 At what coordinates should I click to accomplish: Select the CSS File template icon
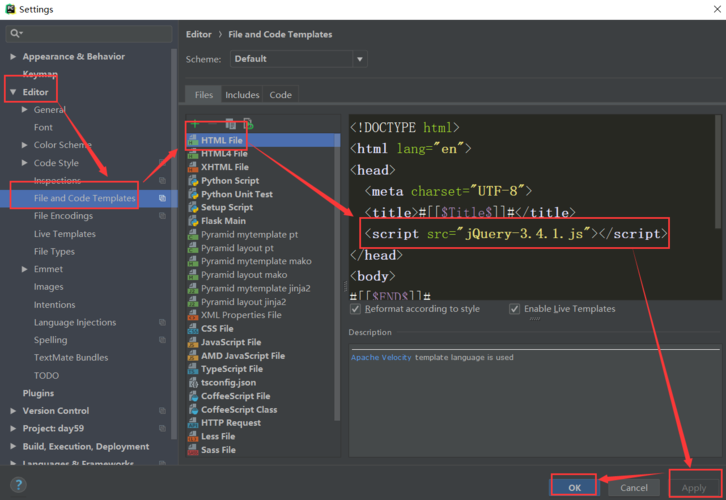pos(193,329)
